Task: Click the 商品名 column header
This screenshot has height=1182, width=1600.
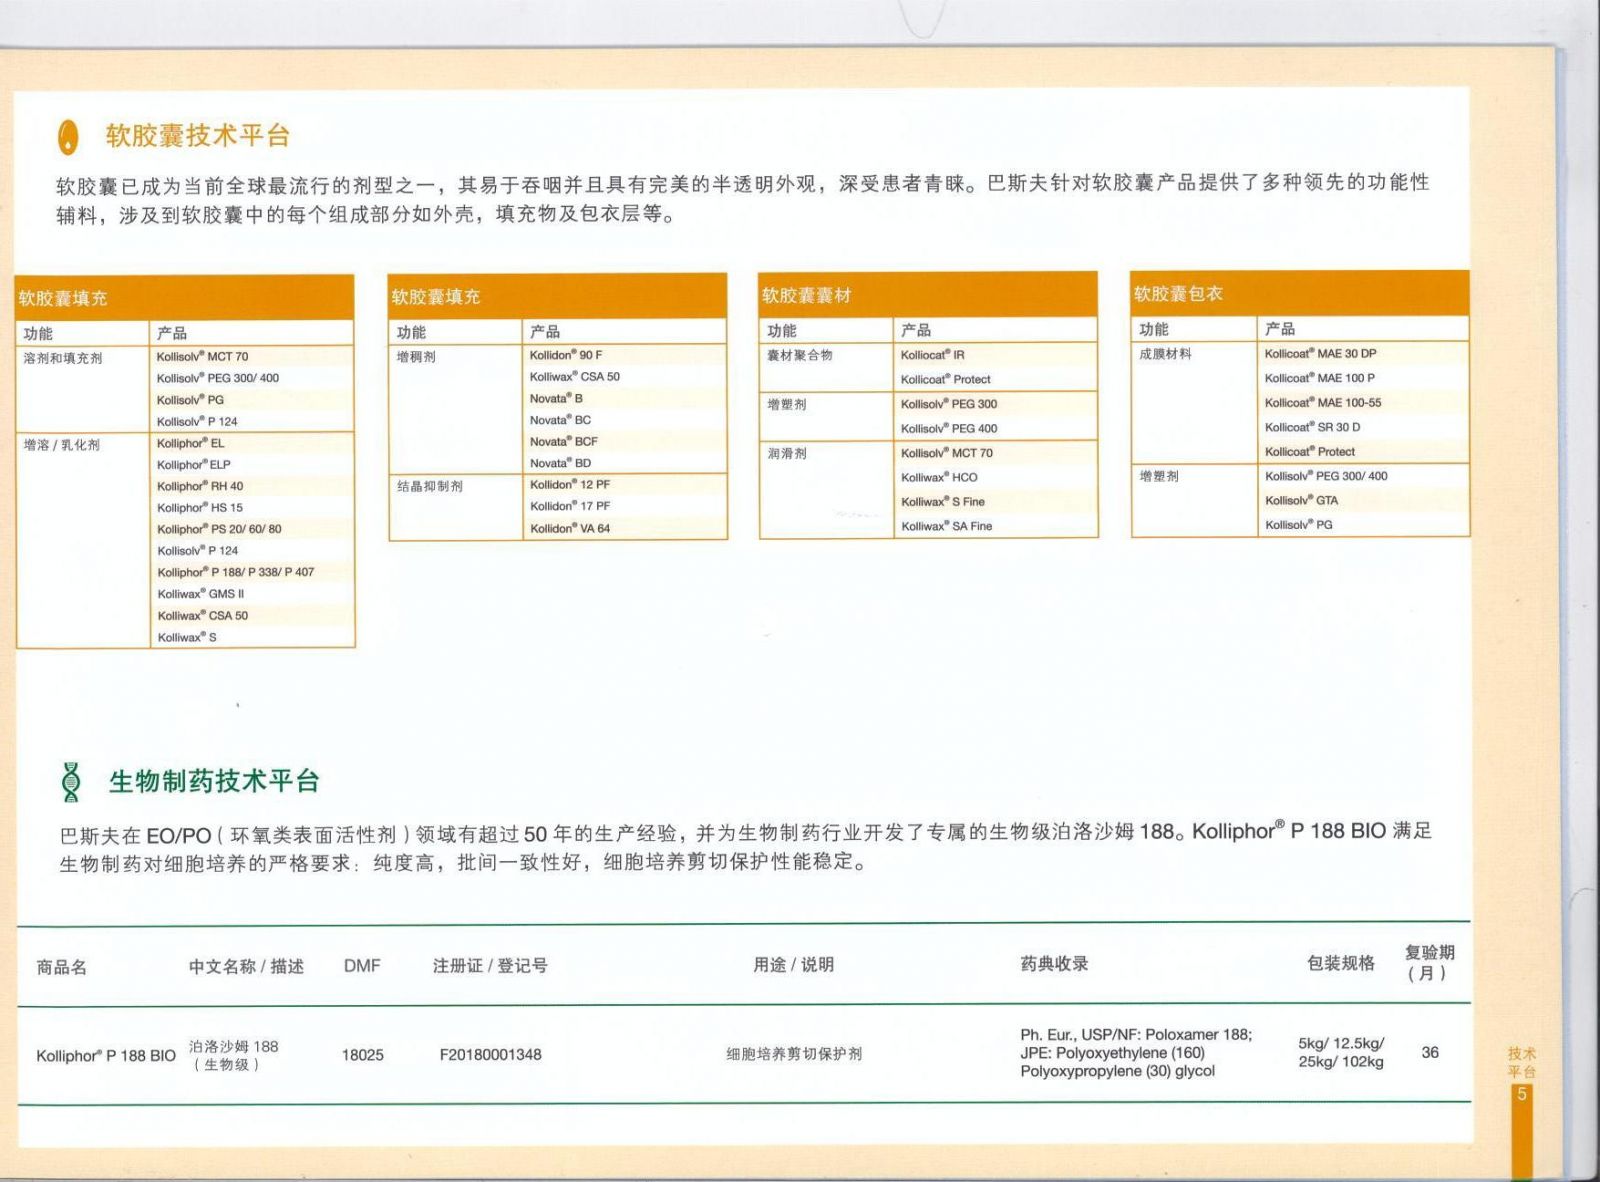Action: coord(62,967)
